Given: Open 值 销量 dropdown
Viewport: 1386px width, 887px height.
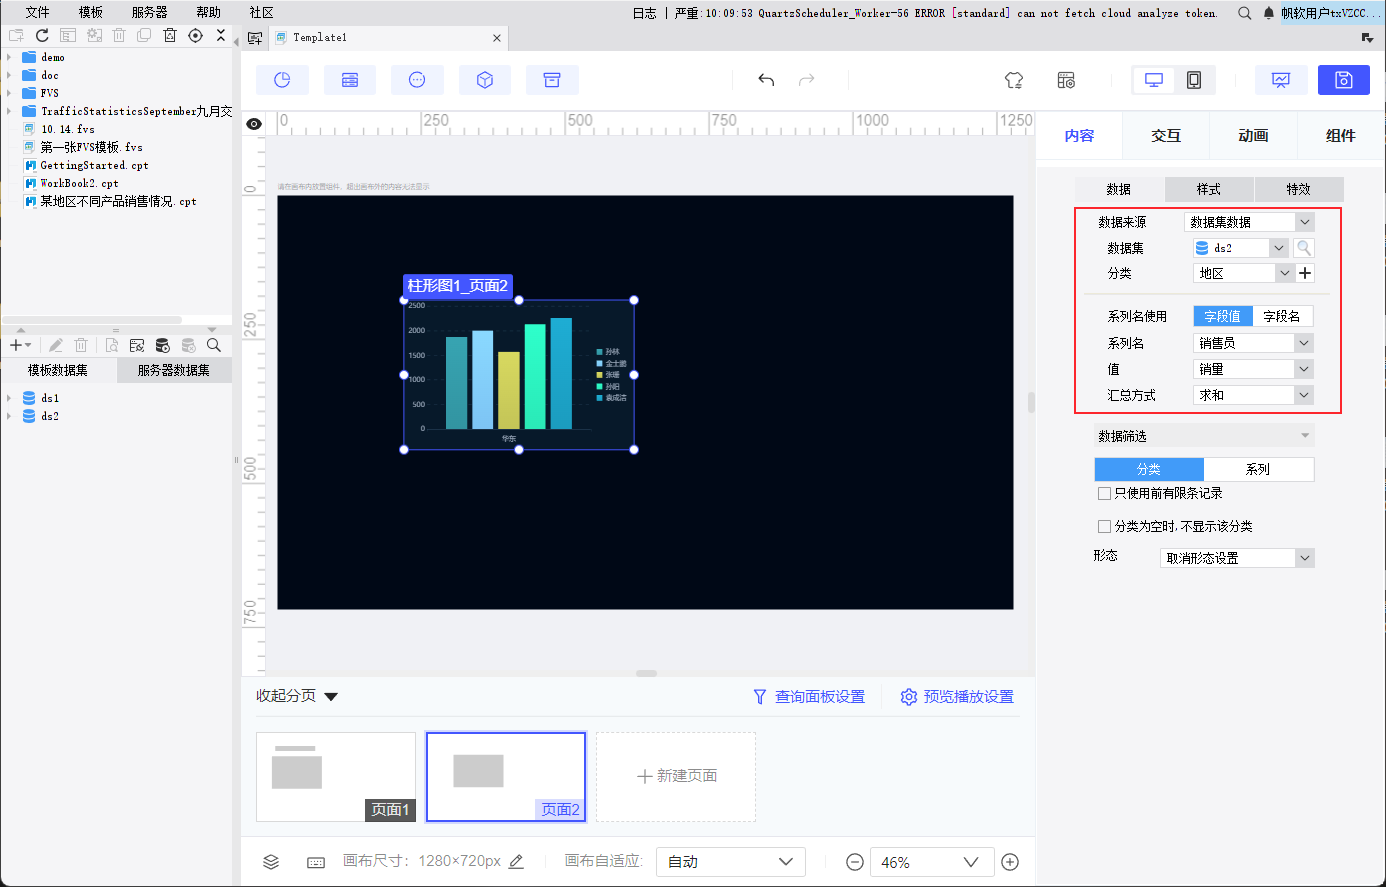Looking at the screenshot, I should point(1253,369).
